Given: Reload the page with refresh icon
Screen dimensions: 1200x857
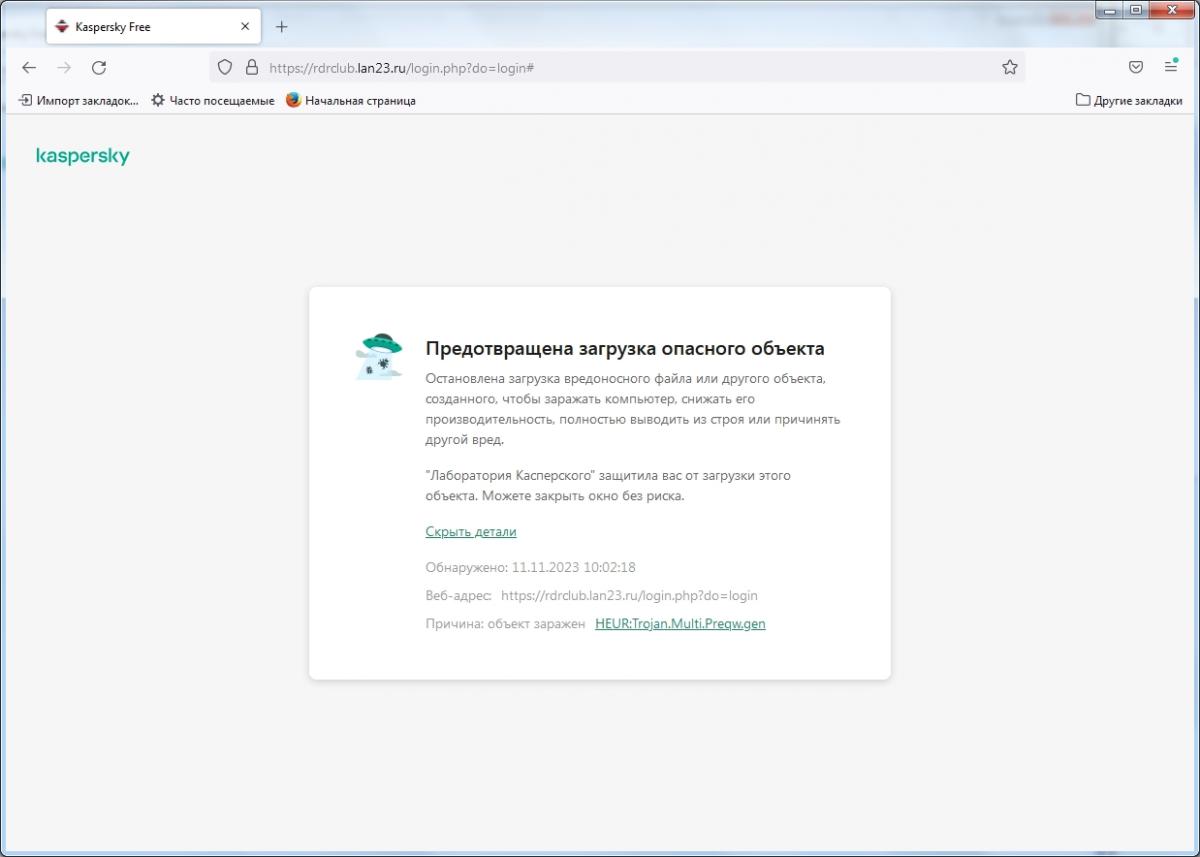Looking at the screenshot, I should click(x=99, y=67).
